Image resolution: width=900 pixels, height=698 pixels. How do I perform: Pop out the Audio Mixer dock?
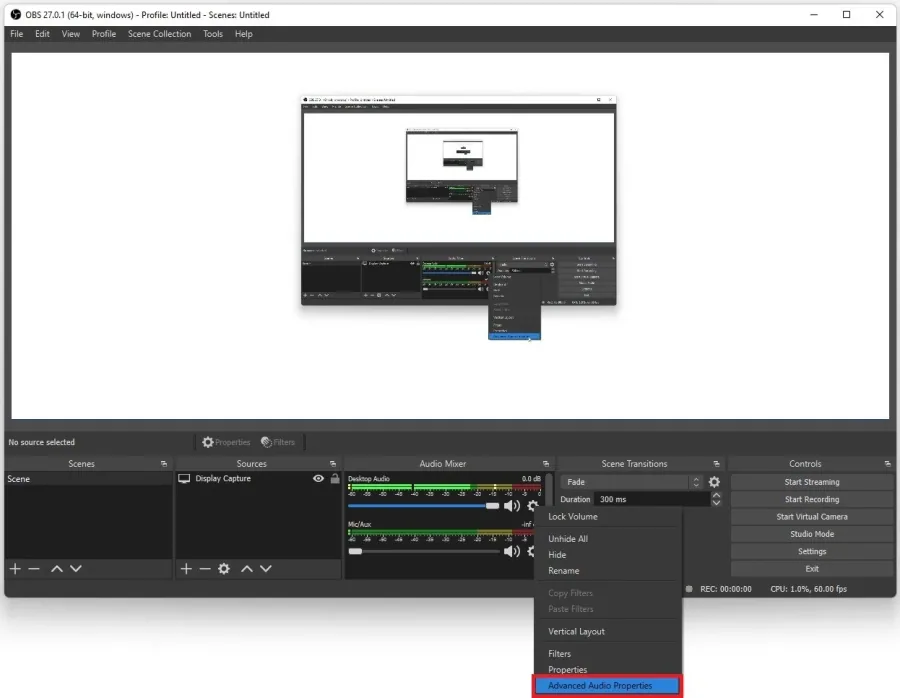pyautogui.click(x=546, y=464)
